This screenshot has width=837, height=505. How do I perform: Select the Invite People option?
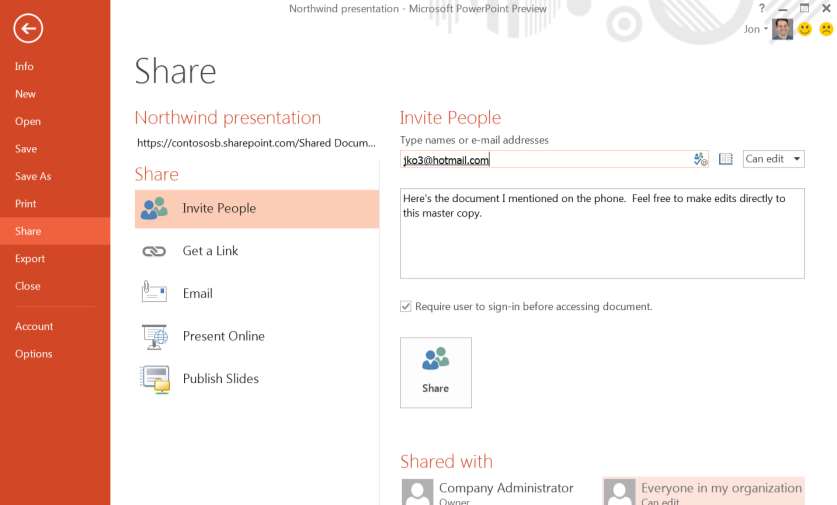tap(257, 209)
